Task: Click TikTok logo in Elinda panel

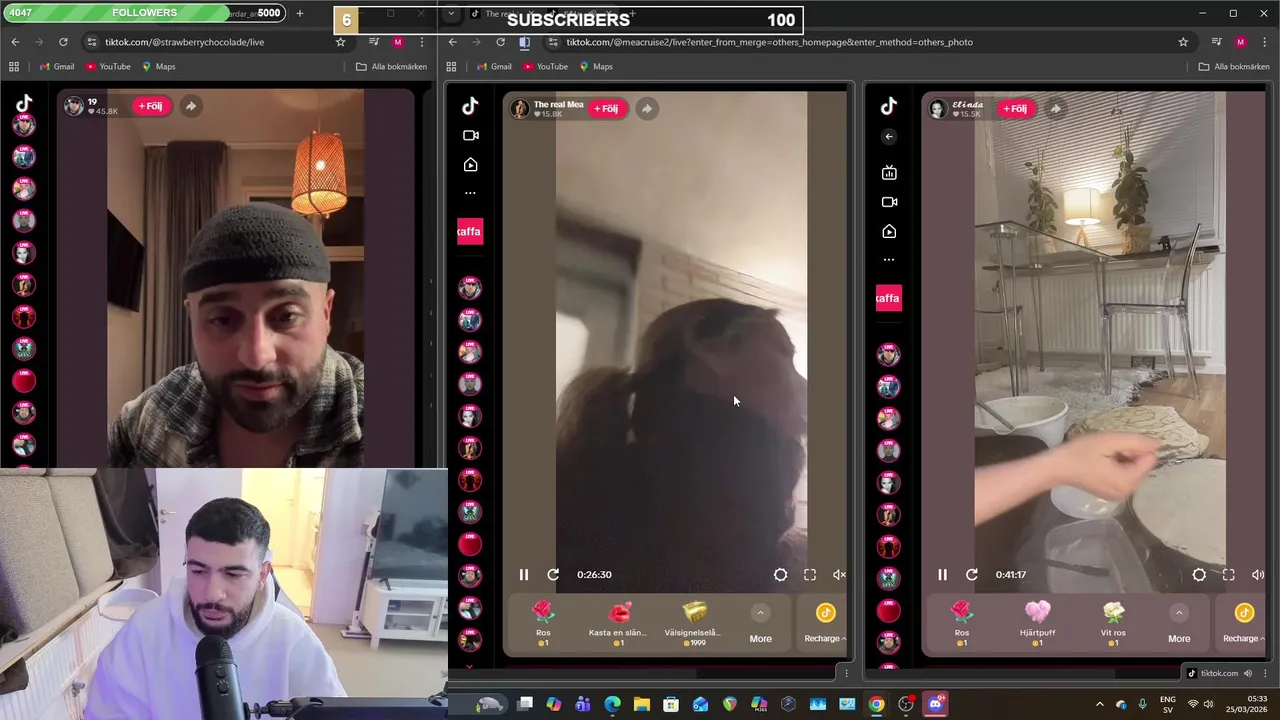Action: tap(889, 106)
